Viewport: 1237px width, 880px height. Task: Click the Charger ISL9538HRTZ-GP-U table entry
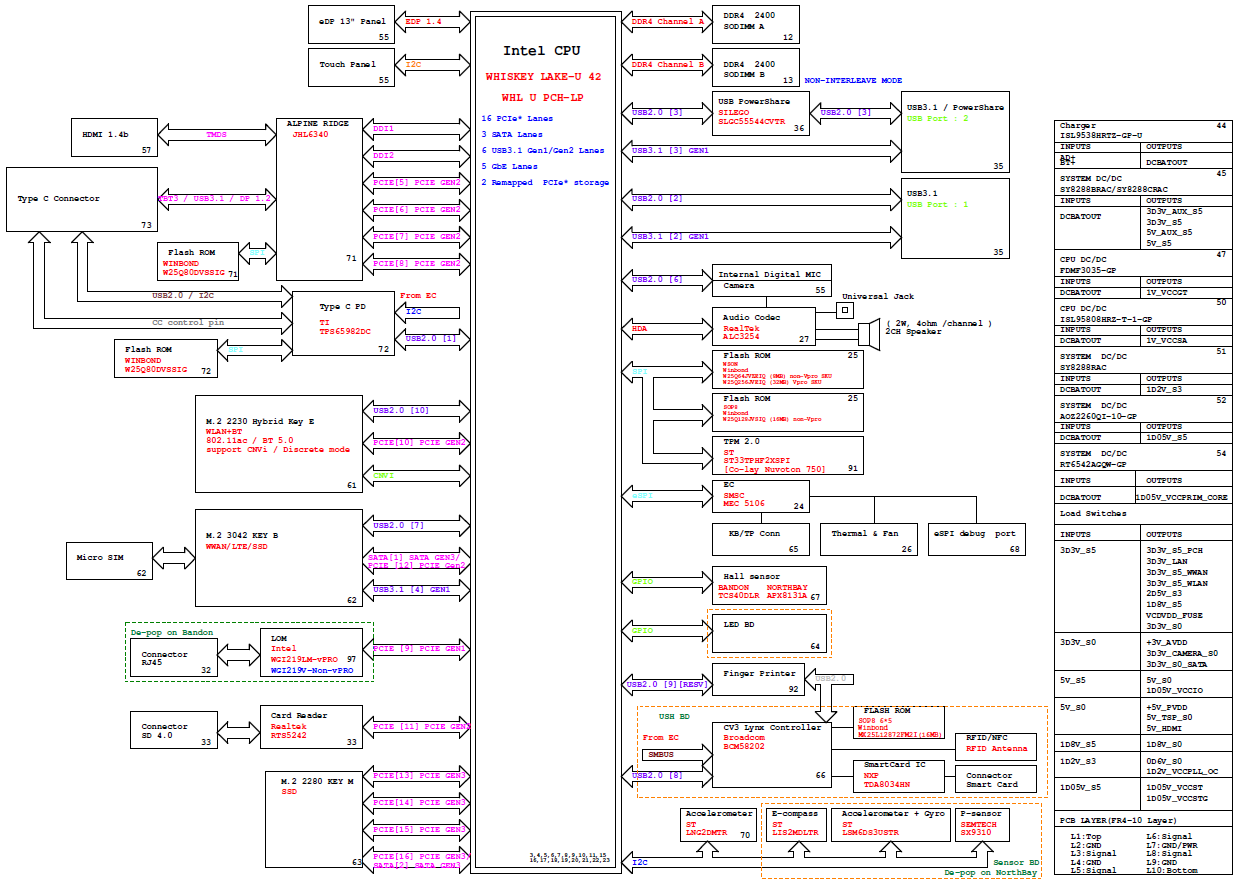click(x=1143, y=131)
